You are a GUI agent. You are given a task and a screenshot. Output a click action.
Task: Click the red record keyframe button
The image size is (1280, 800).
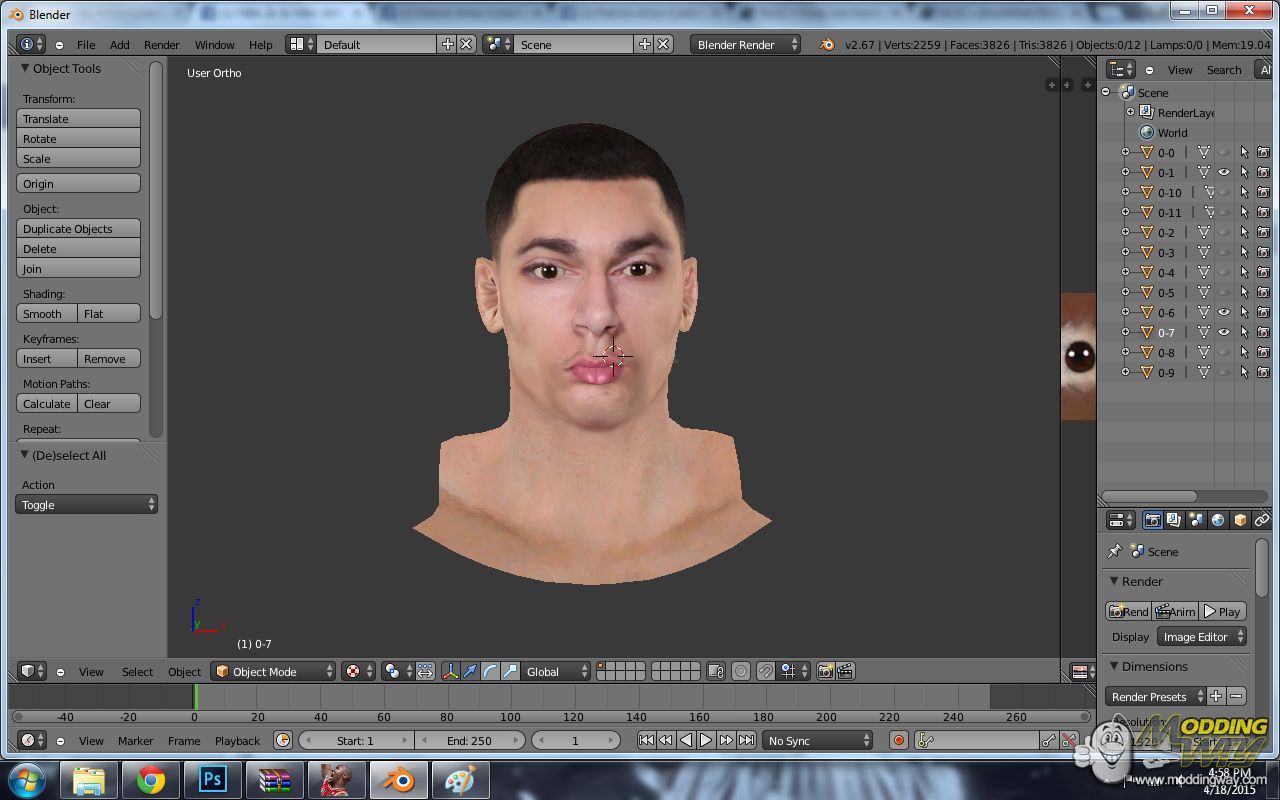coord(898,740)
